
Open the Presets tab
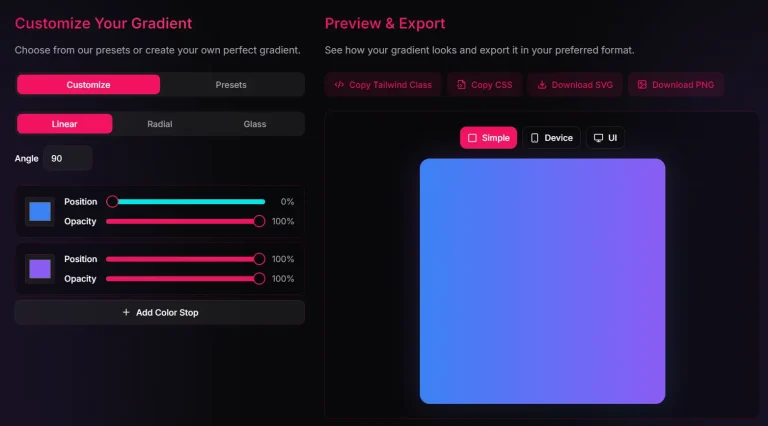coord(231,85)
